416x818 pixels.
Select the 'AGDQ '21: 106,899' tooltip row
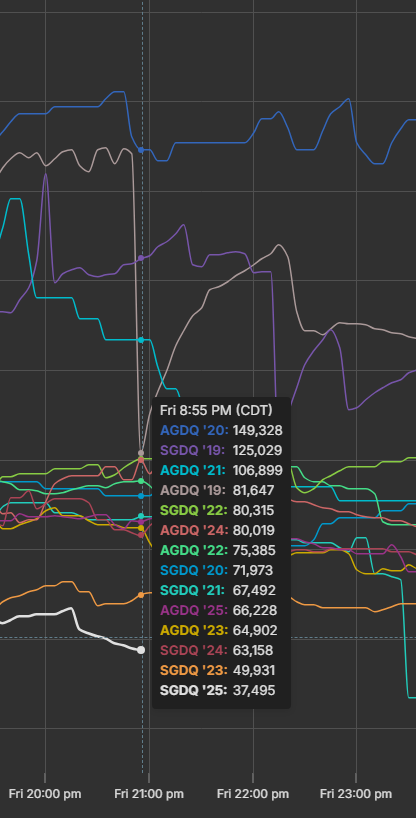coord(221,470)
